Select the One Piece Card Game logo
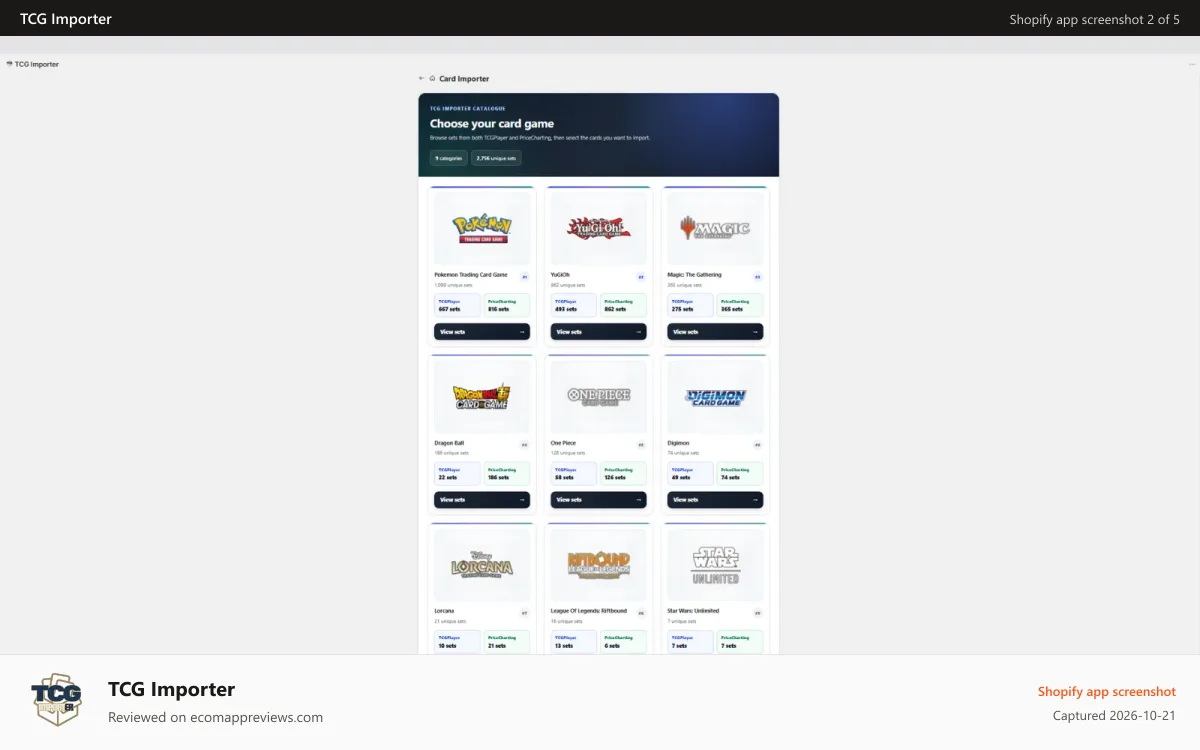The image size is (1200, 750). click(598, 396)
